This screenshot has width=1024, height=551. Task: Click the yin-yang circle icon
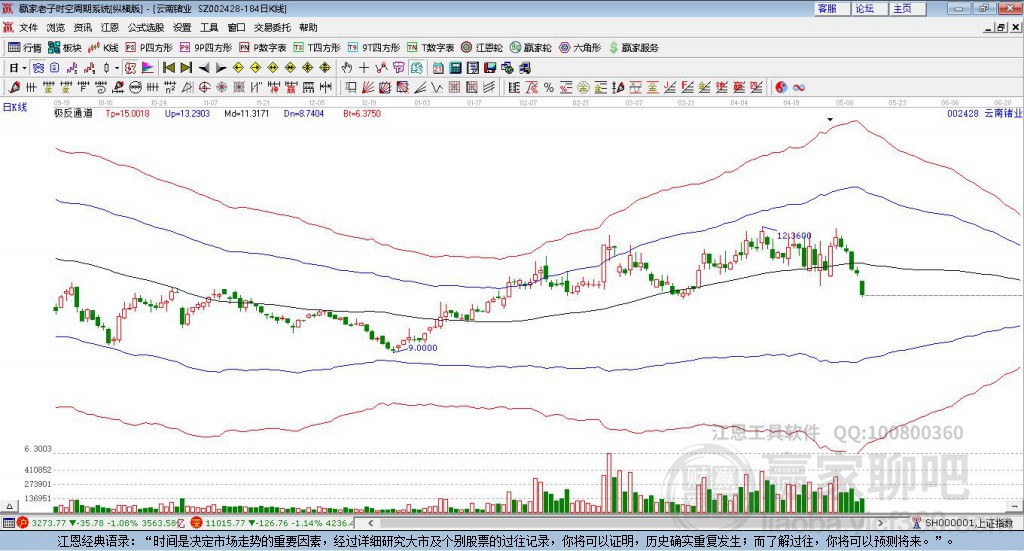tap(781, 87)
